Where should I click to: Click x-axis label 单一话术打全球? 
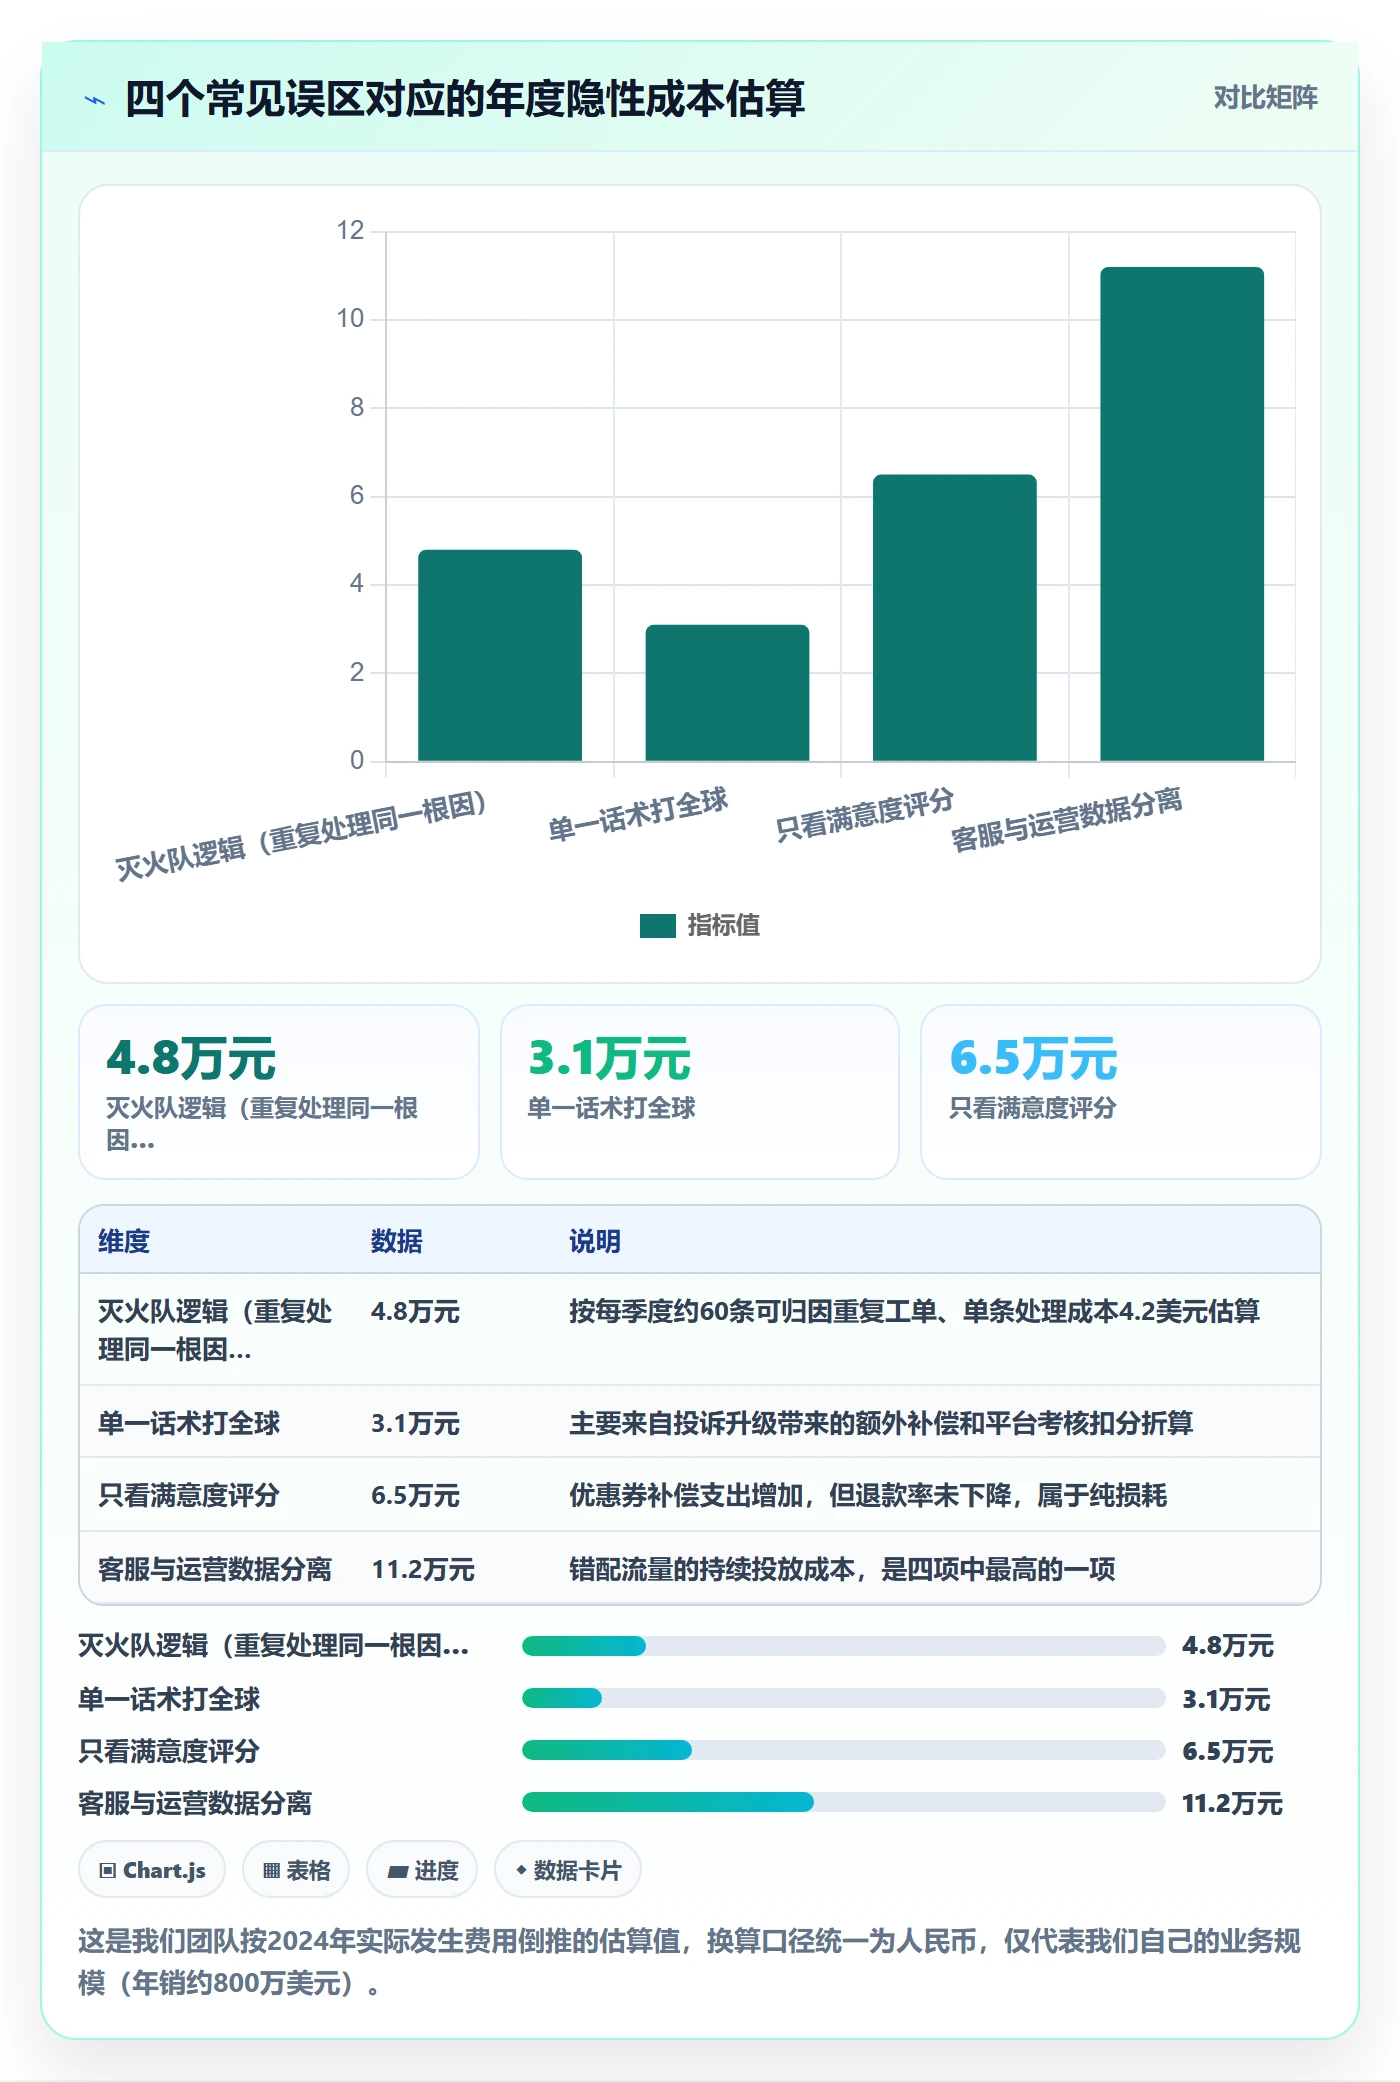point(638,814)
